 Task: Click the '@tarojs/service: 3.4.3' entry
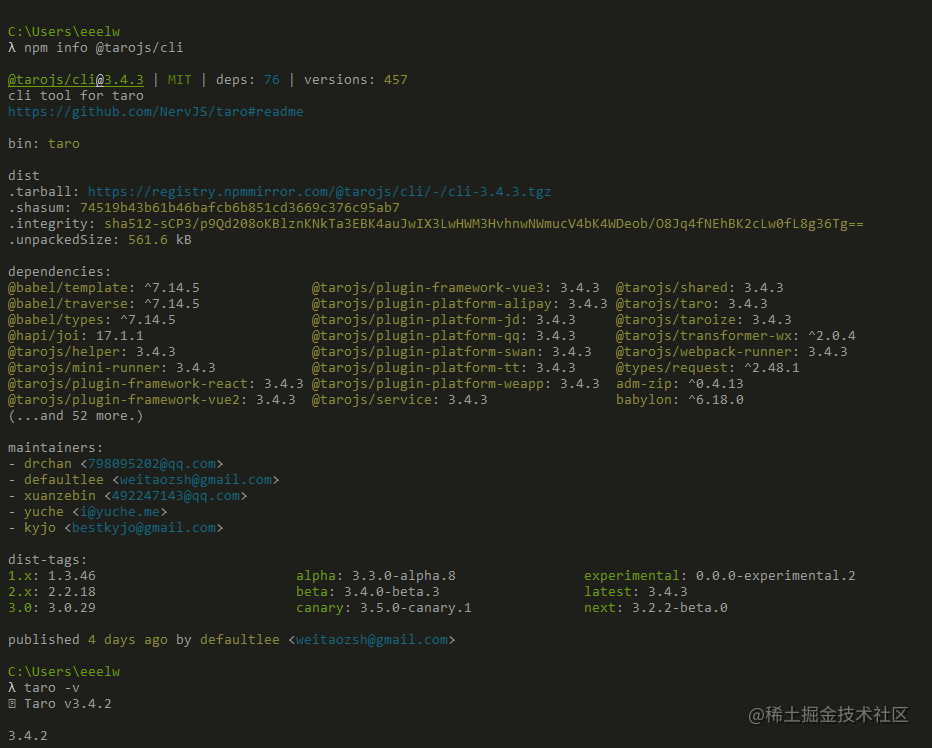[399, 400]
